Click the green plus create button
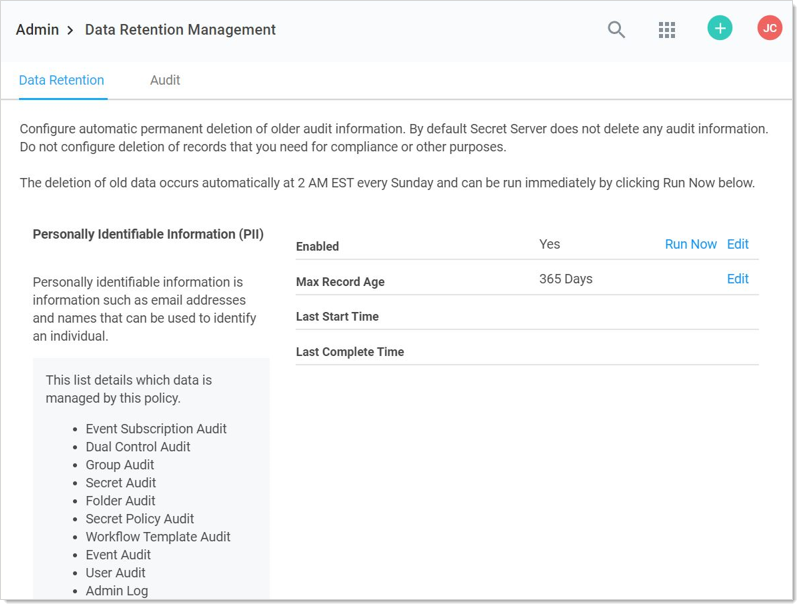 pyautogui.click(x=719, y=29)
